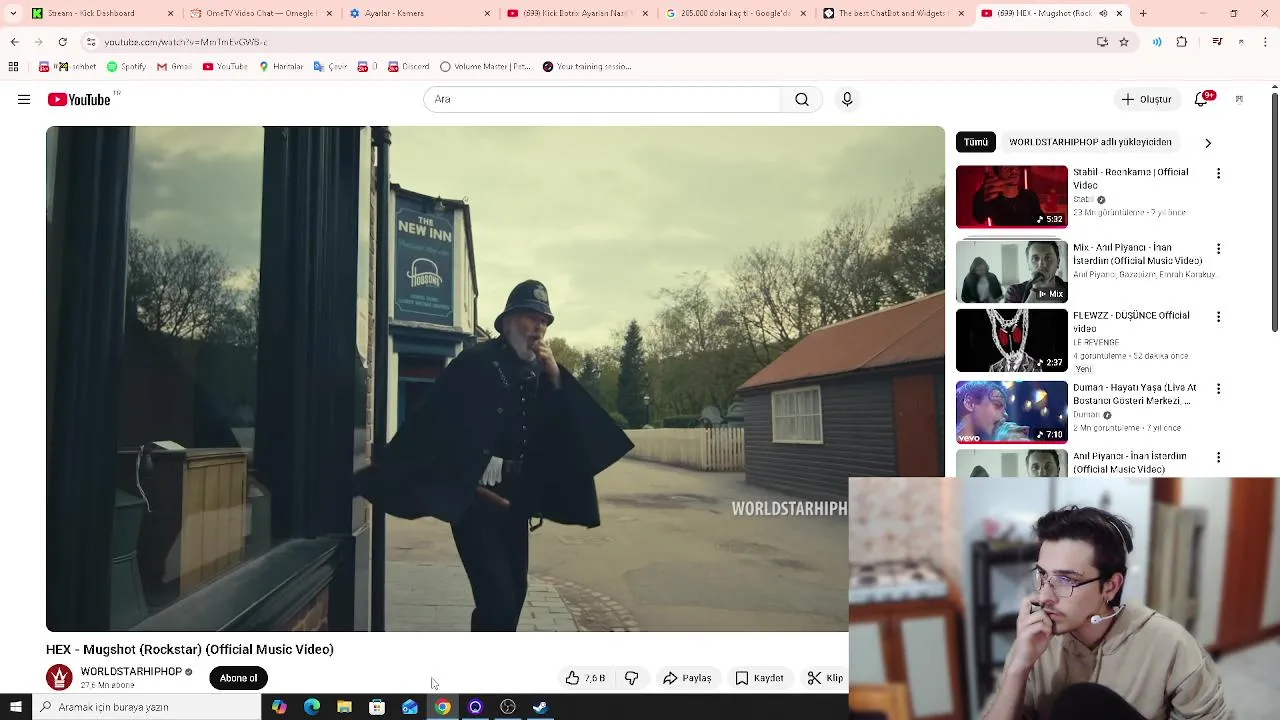Viewport: 1280px width, 720px height.
Task: Open Anıl Piyancı Mix thumbnail
Action: tap(1012, 271)
